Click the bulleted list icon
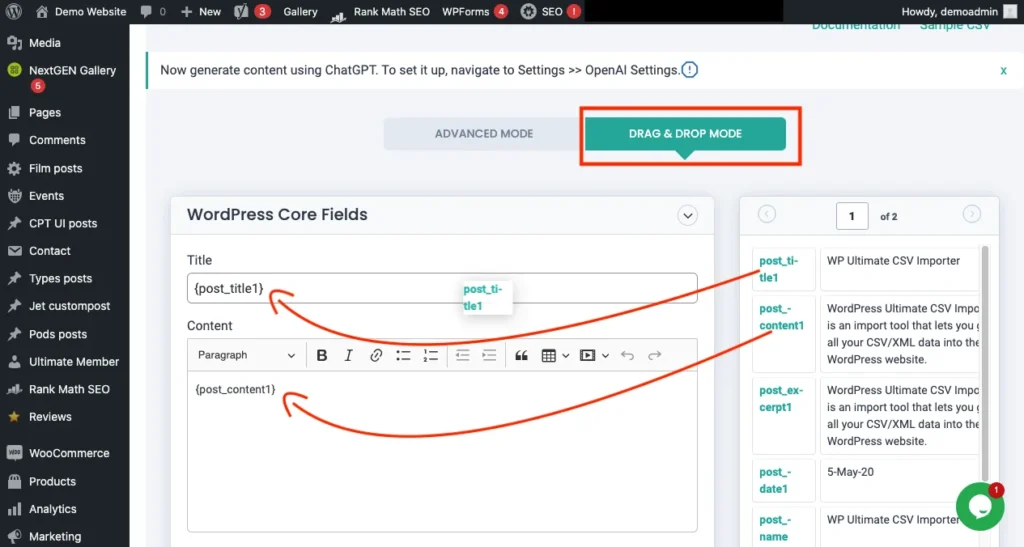This screenshot has height=547, width=1024. pyautogui.click(x=403, y=355)
